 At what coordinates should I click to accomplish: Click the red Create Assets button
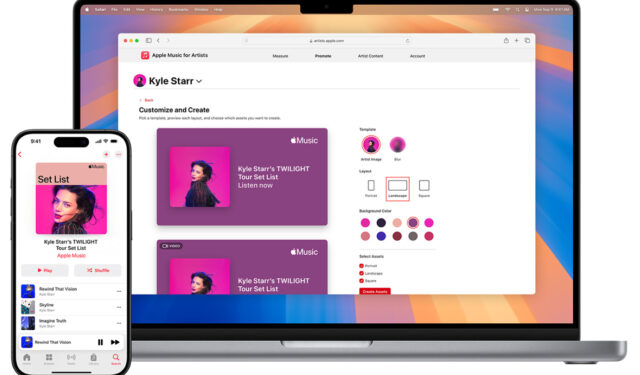375,291
